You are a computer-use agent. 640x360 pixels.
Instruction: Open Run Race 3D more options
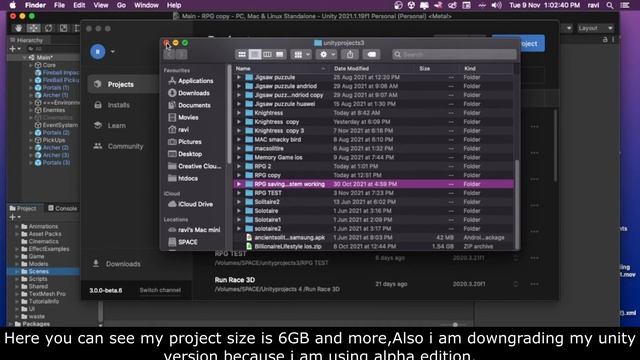pos(534,284)
